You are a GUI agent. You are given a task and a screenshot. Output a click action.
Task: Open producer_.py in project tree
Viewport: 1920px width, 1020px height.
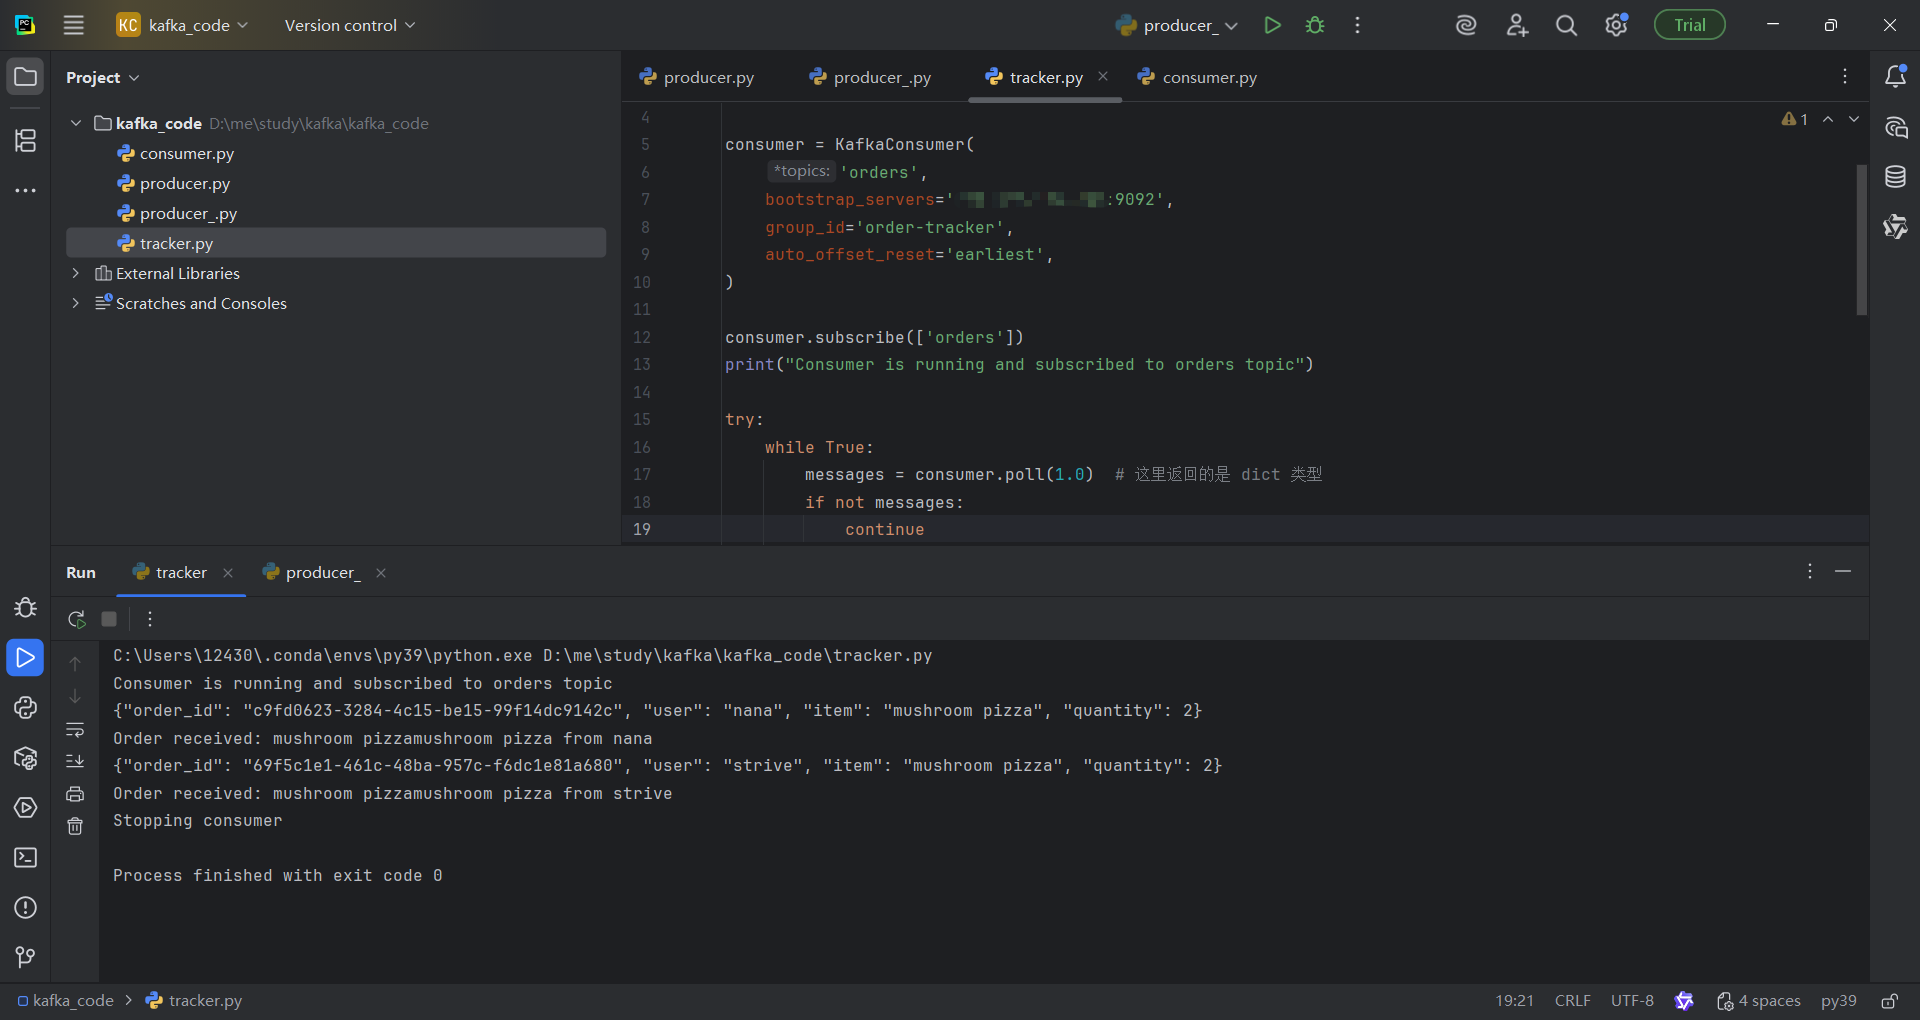pyautogui.click(x=189, y=213)
